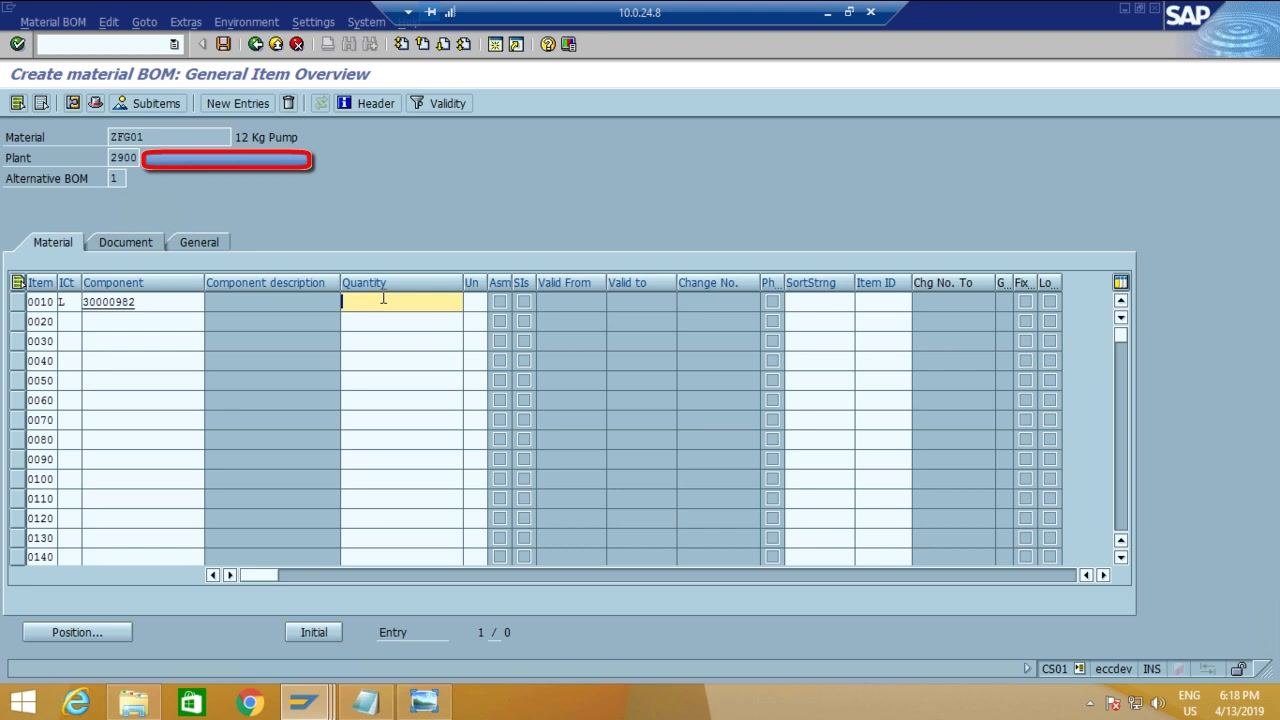Tick the Asm checkbox for item 0010
Viewport: 1280px width, 720px height.
coord(500,302)
